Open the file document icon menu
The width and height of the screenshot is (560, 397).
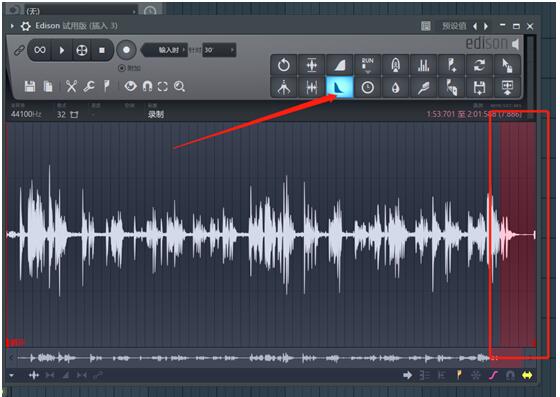[x=48, y=86]
